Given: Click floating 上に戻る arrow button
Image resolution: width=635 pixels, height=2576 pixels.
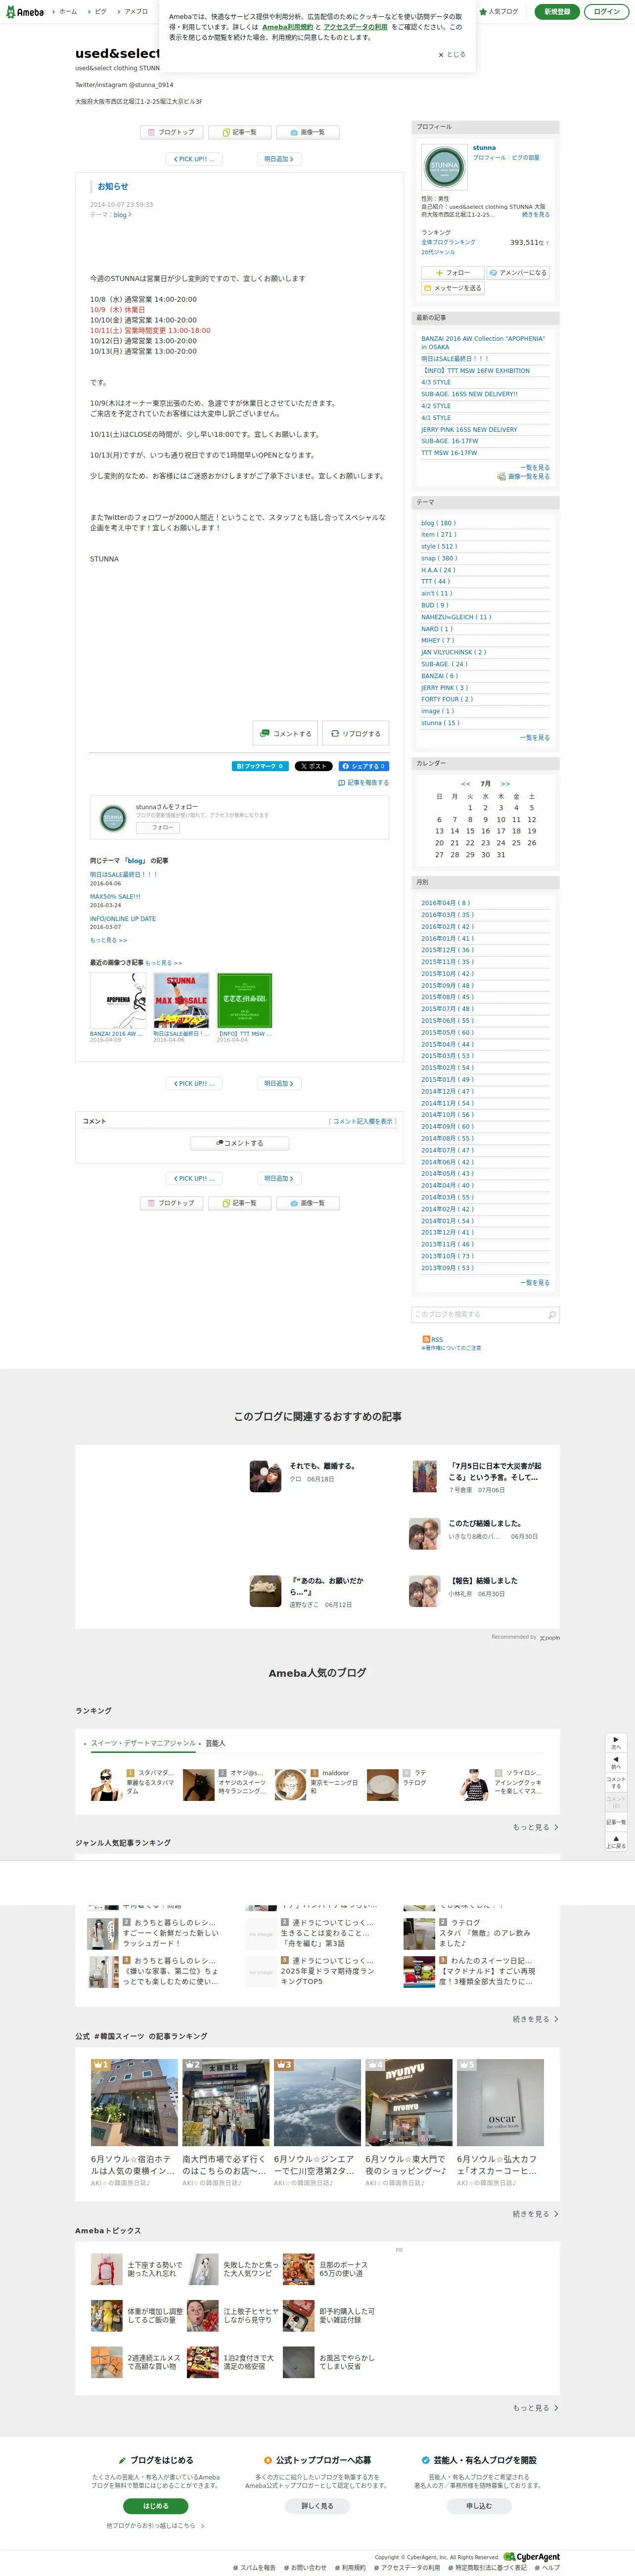Looking at the screenshot, I should point(616,1841).
